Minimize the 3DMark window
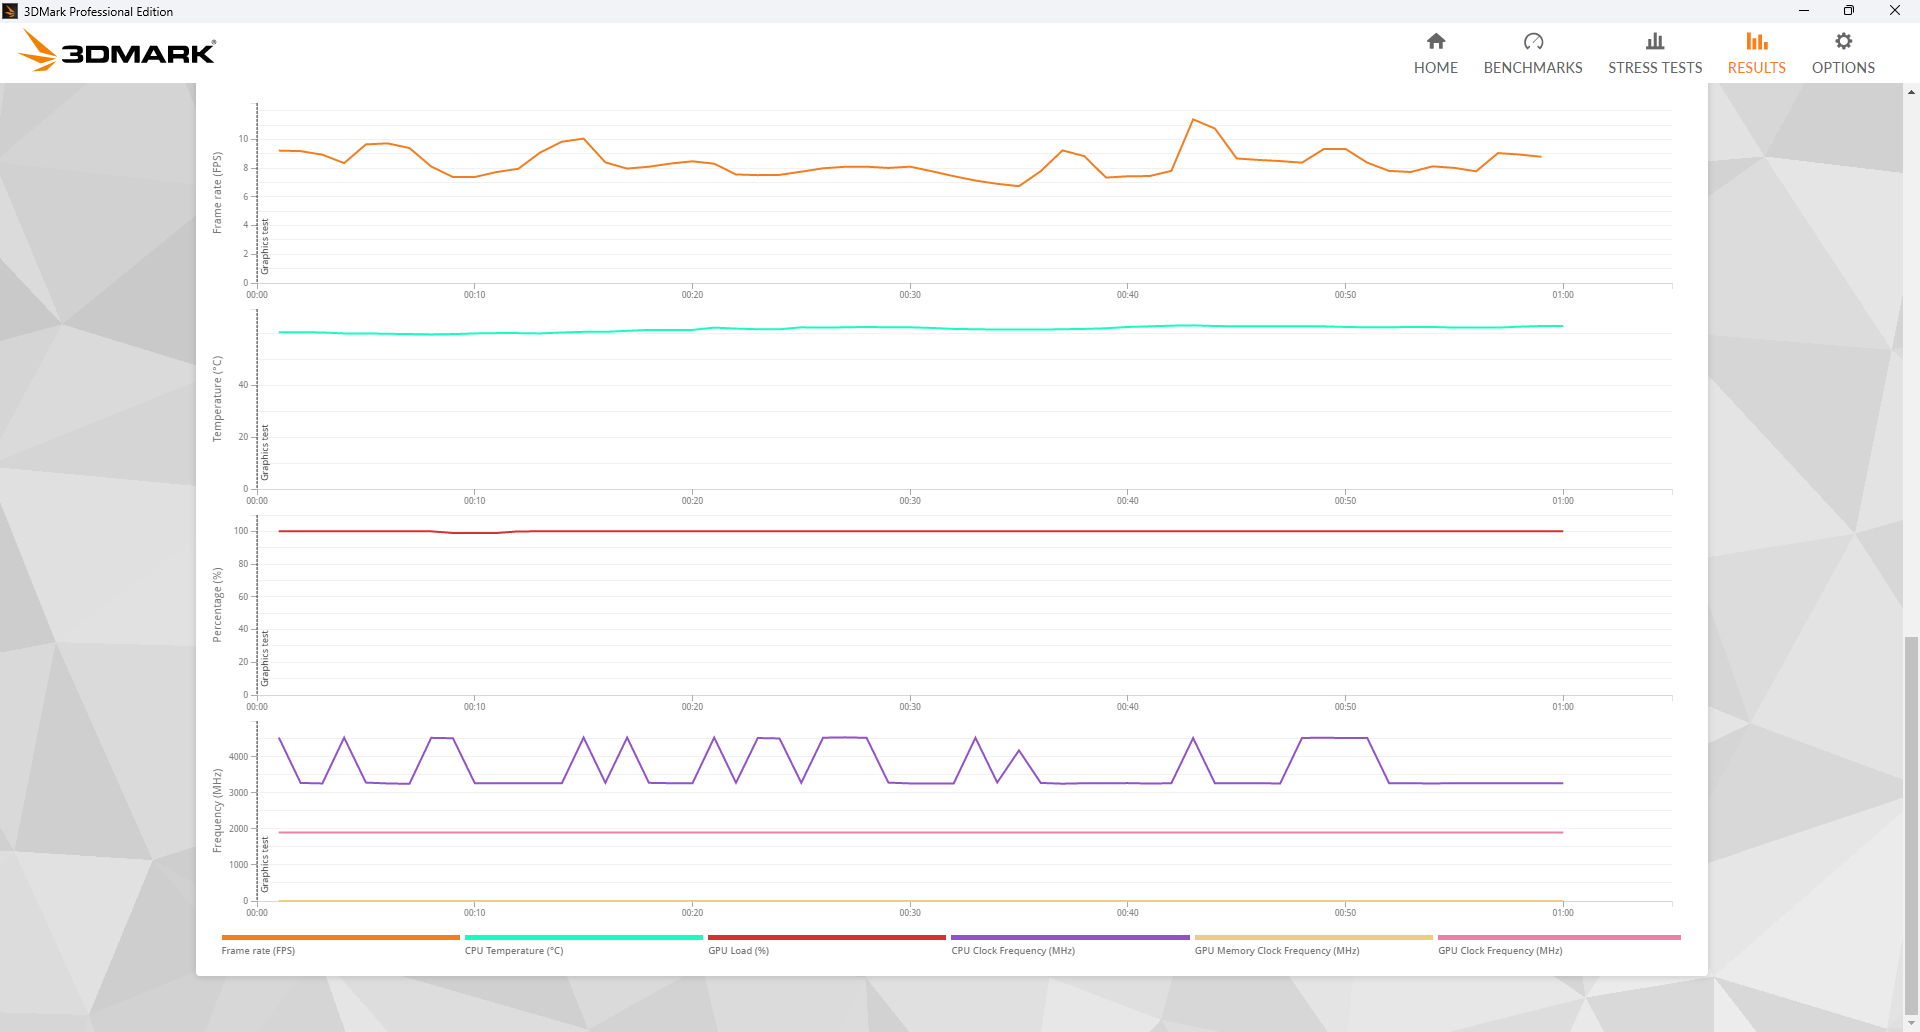Image resolution: width=1920 pixels, height=1032 pixels. pyautogui.click(x=1804, y=11)
